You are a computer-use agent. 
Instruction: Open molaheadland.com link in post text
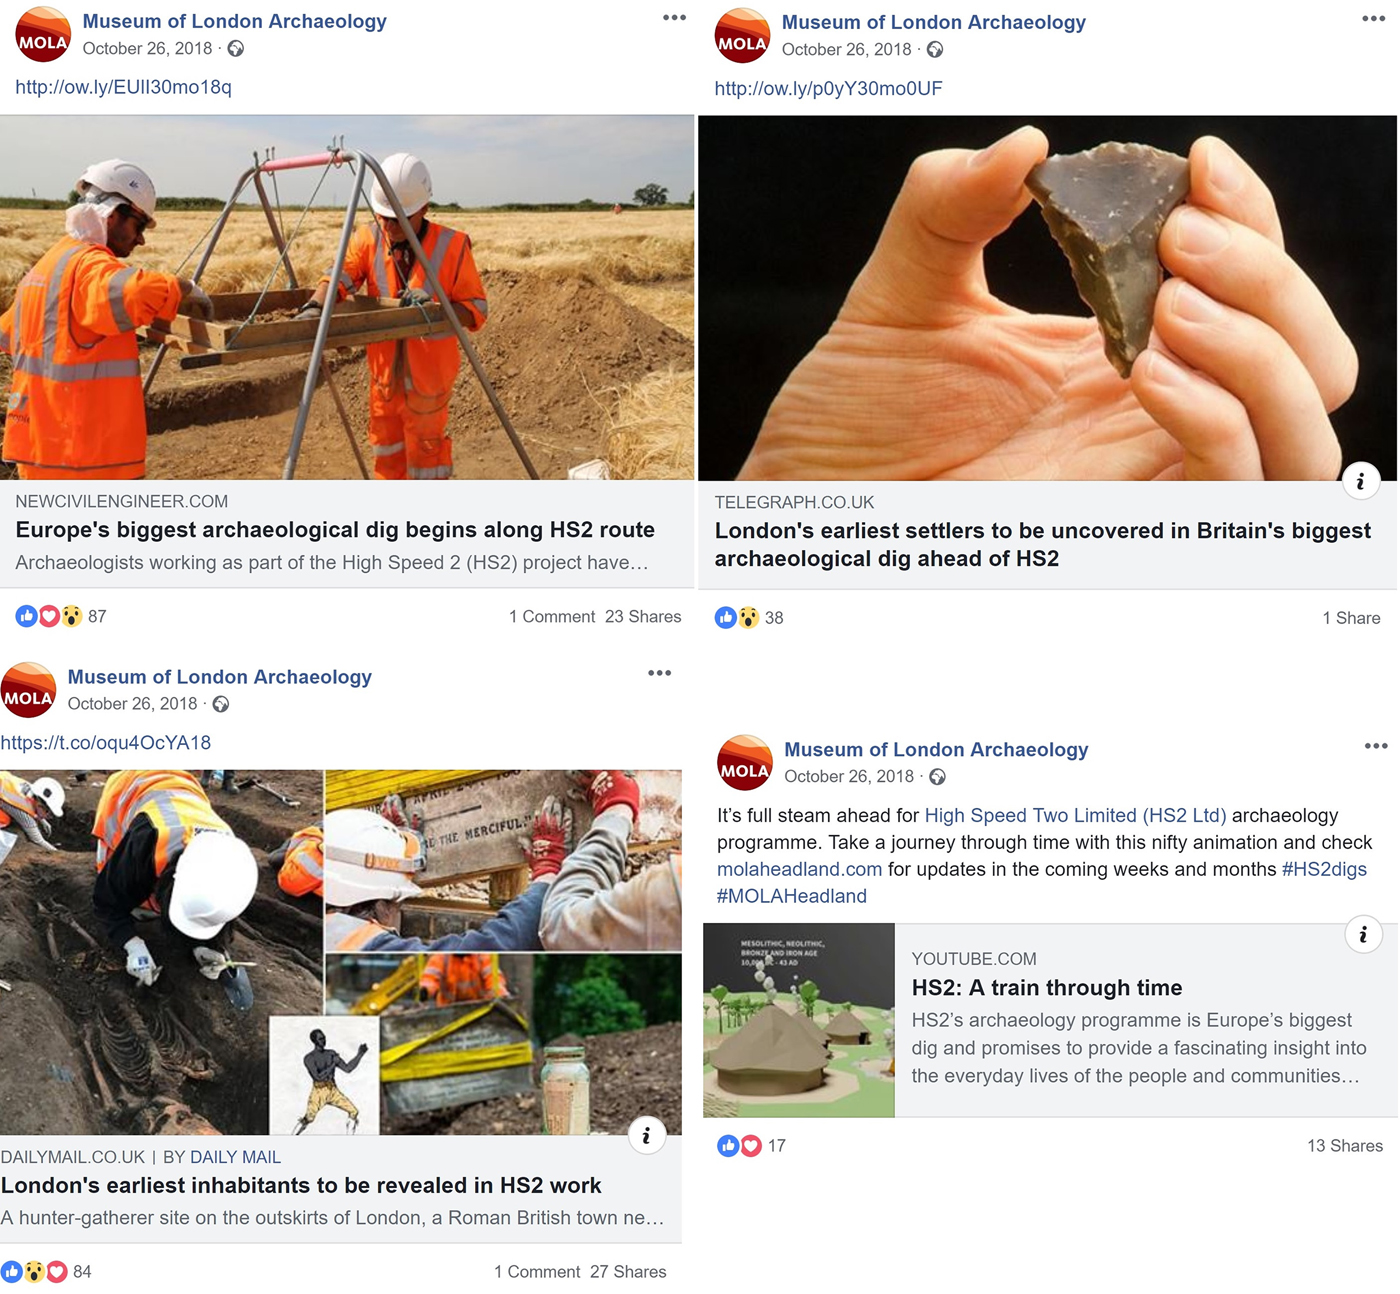[x=799, y=869]
